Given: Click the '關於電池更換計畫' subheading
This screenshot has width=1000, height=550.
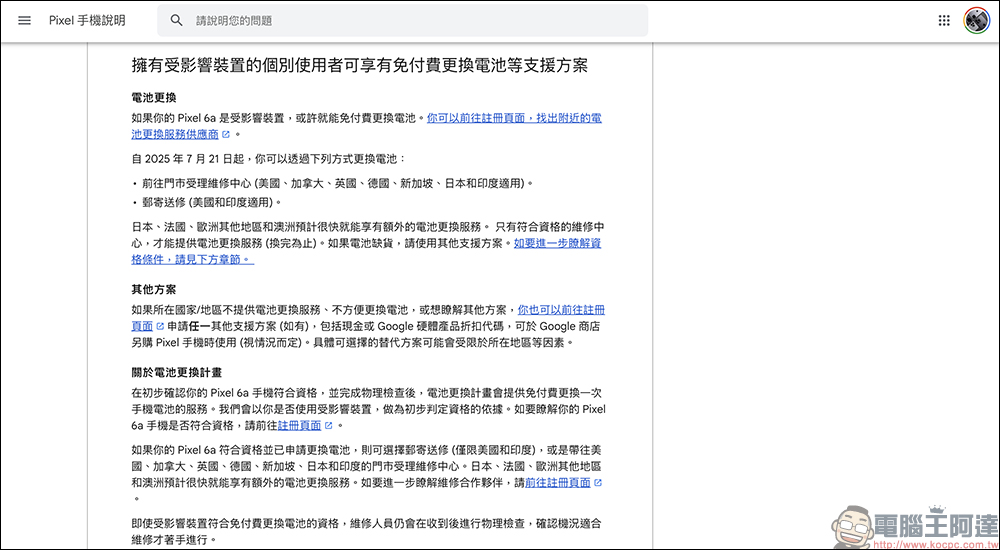Looking at the screenshot, I should [177, 372].
